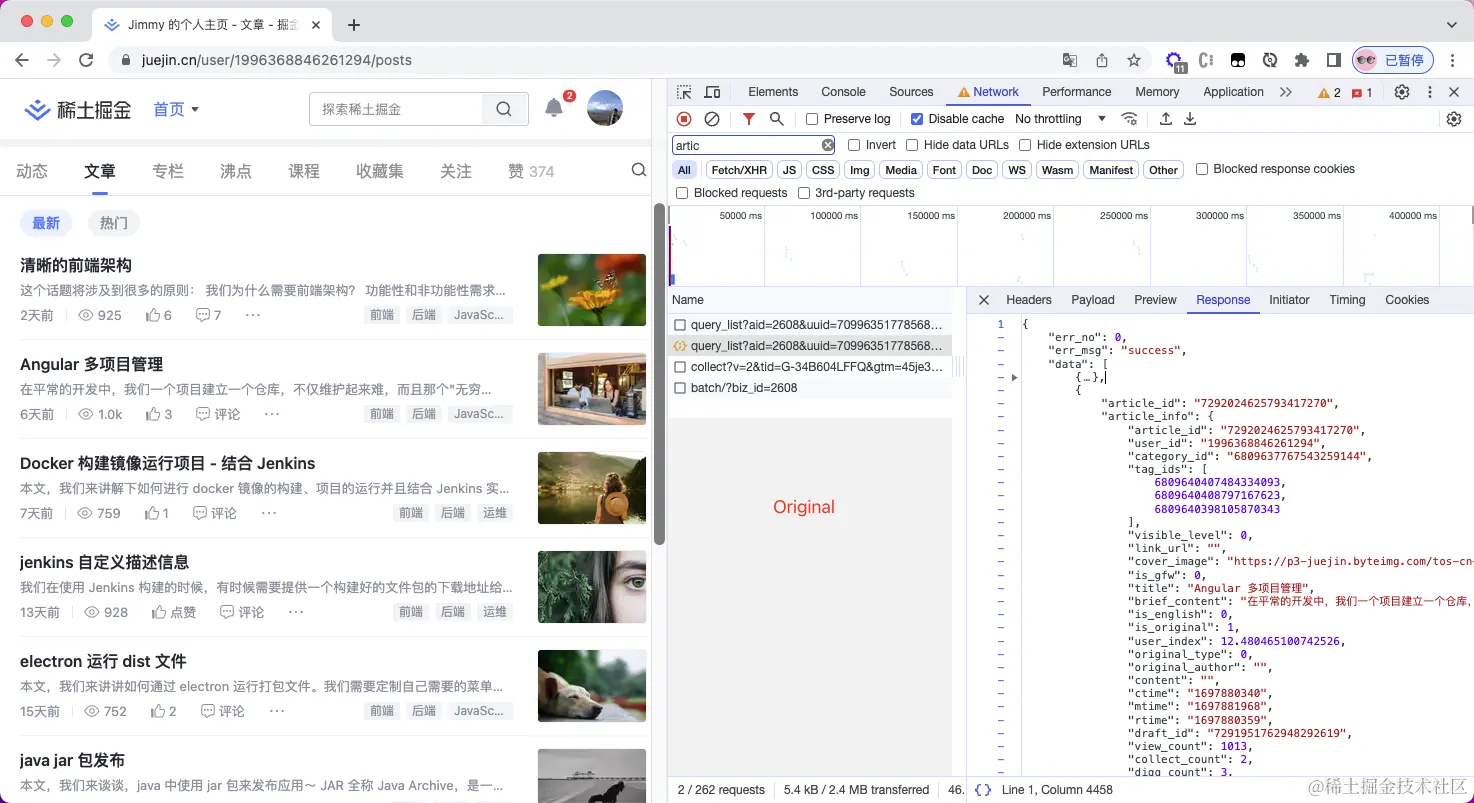Open the DevTools three-dot customize menu
Viewport: 1474px width, 803px height.
[1430, 92]
